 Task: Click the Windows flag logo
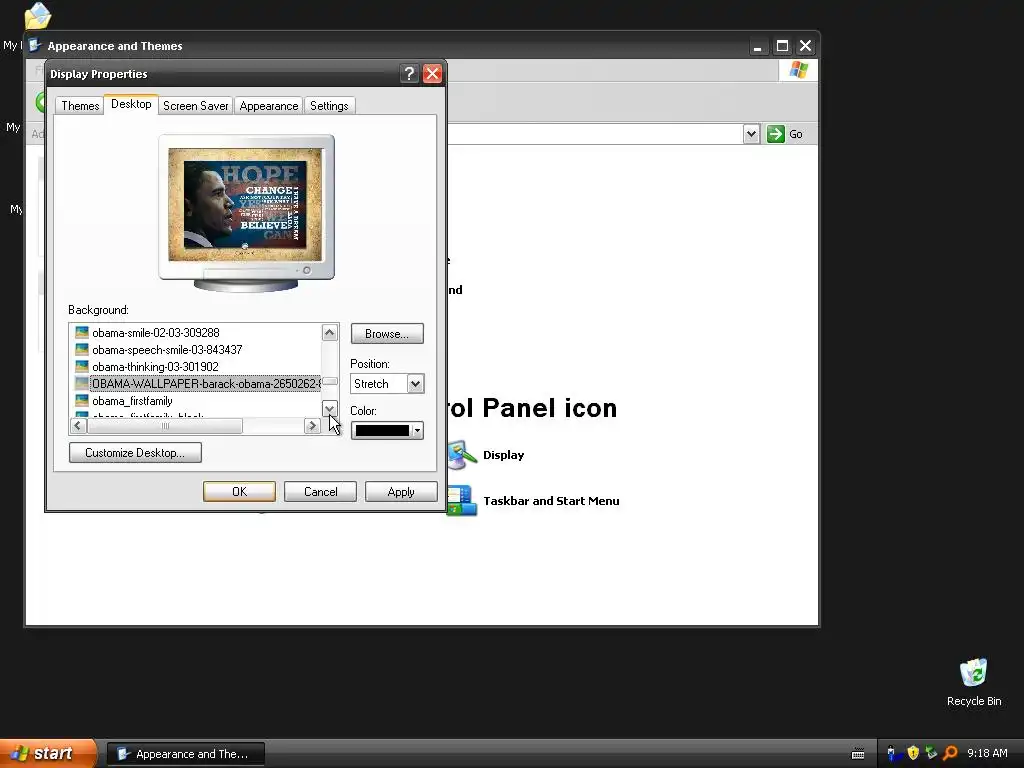(798, 69)
